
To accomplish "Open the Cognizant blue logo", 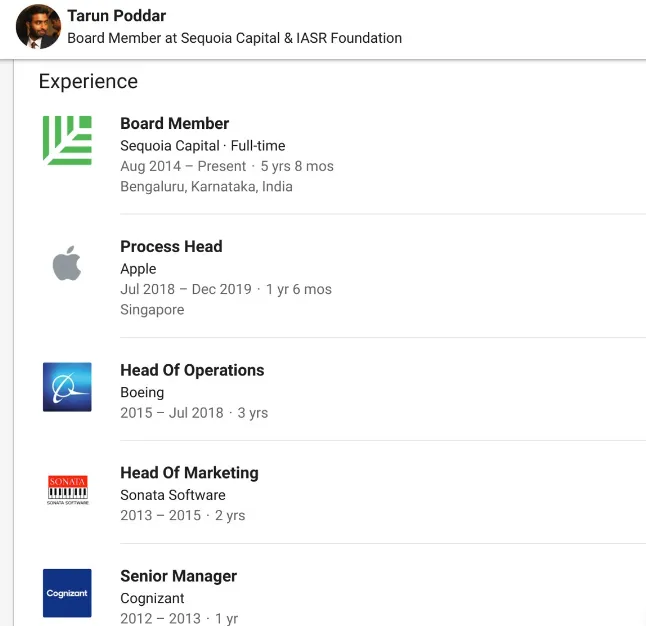I will point(67,593).
